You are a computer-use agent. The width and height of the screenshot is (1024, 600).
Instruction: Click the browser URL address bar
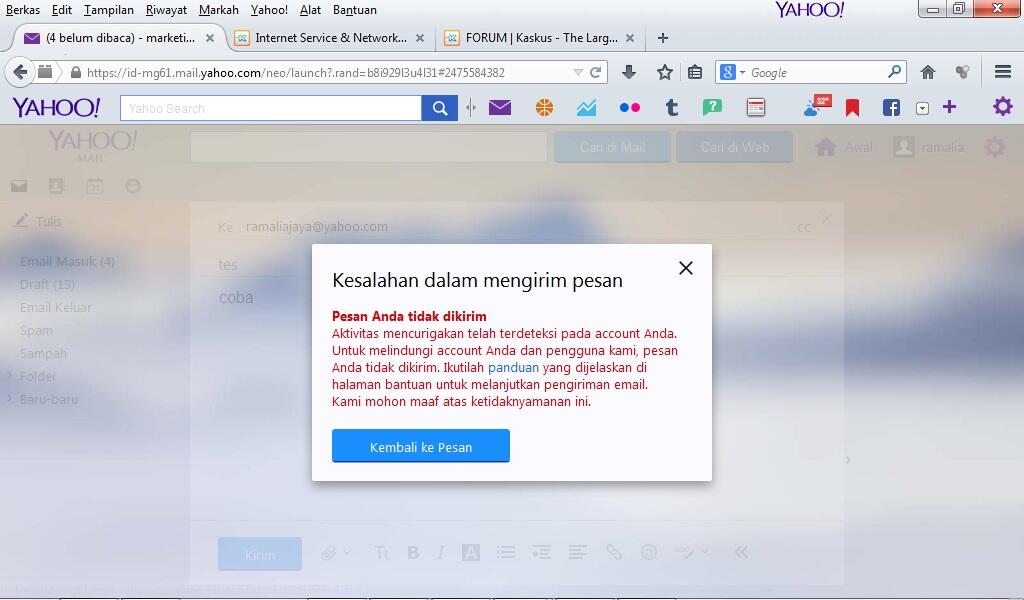[x=327, y=72]
